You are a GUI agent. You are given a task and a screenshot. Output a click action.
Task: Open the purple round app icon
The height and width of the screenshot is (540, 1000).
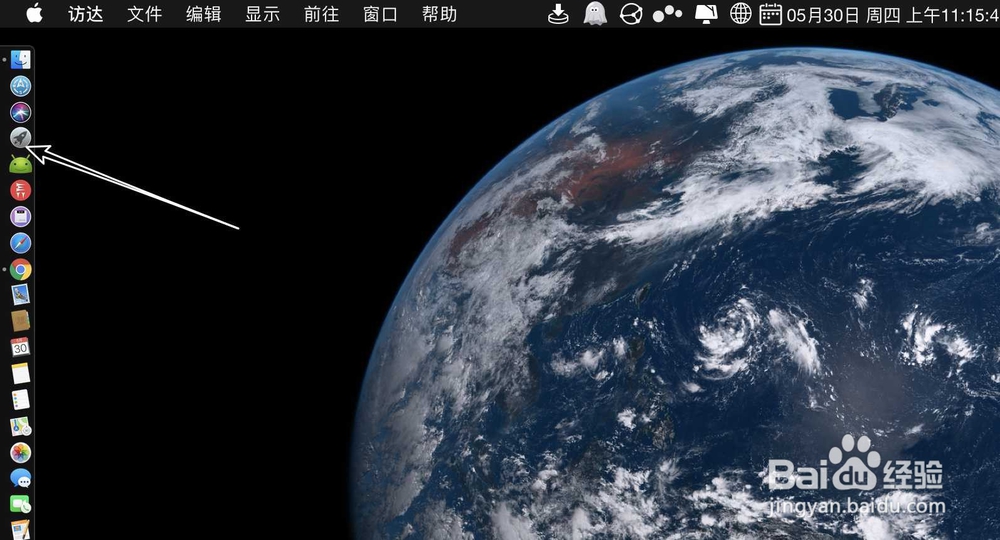tap(20, 217)
